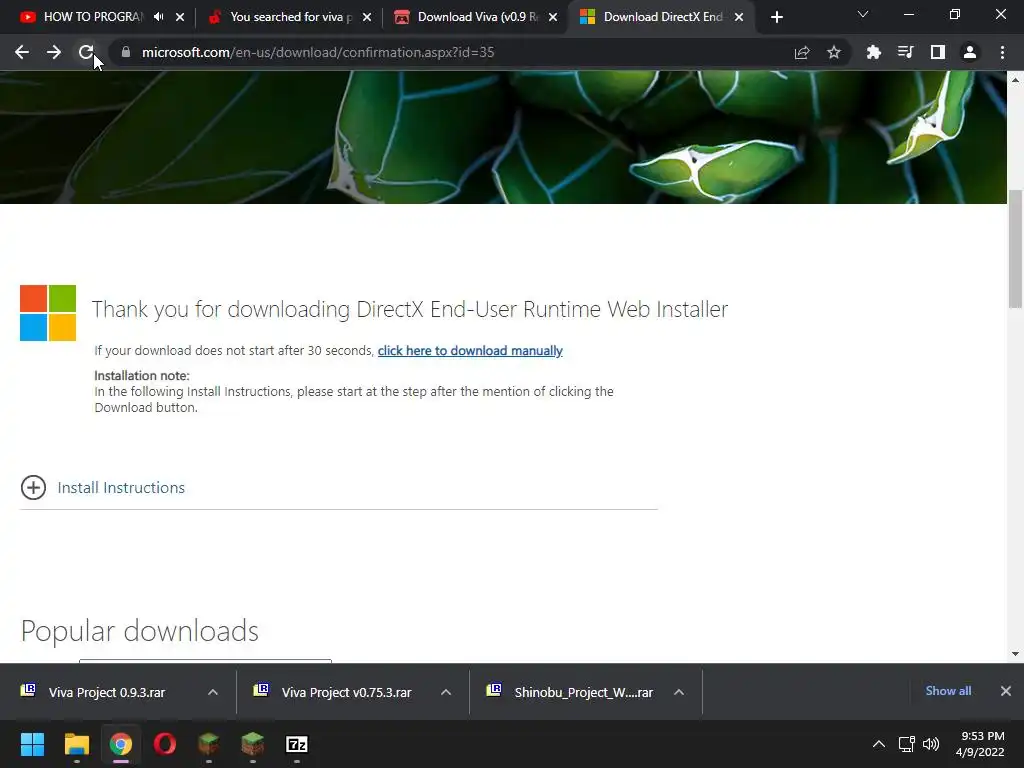Show hidden system tray icons
Viewport: 1024px width, 768px height.
click(879, 744)
